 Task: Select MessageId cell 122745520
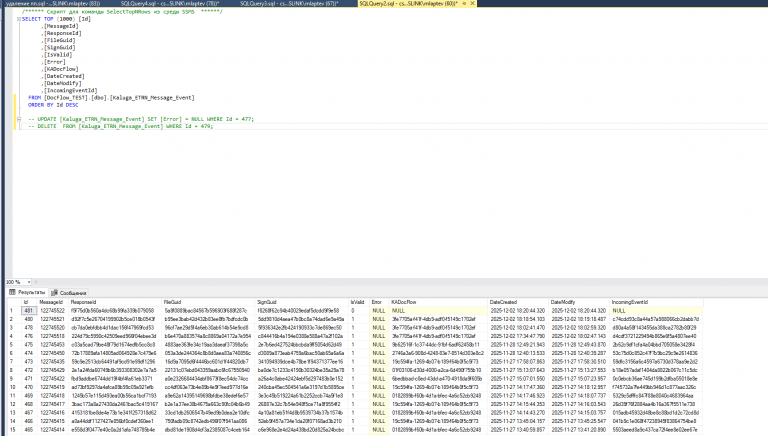coord(52,328)
